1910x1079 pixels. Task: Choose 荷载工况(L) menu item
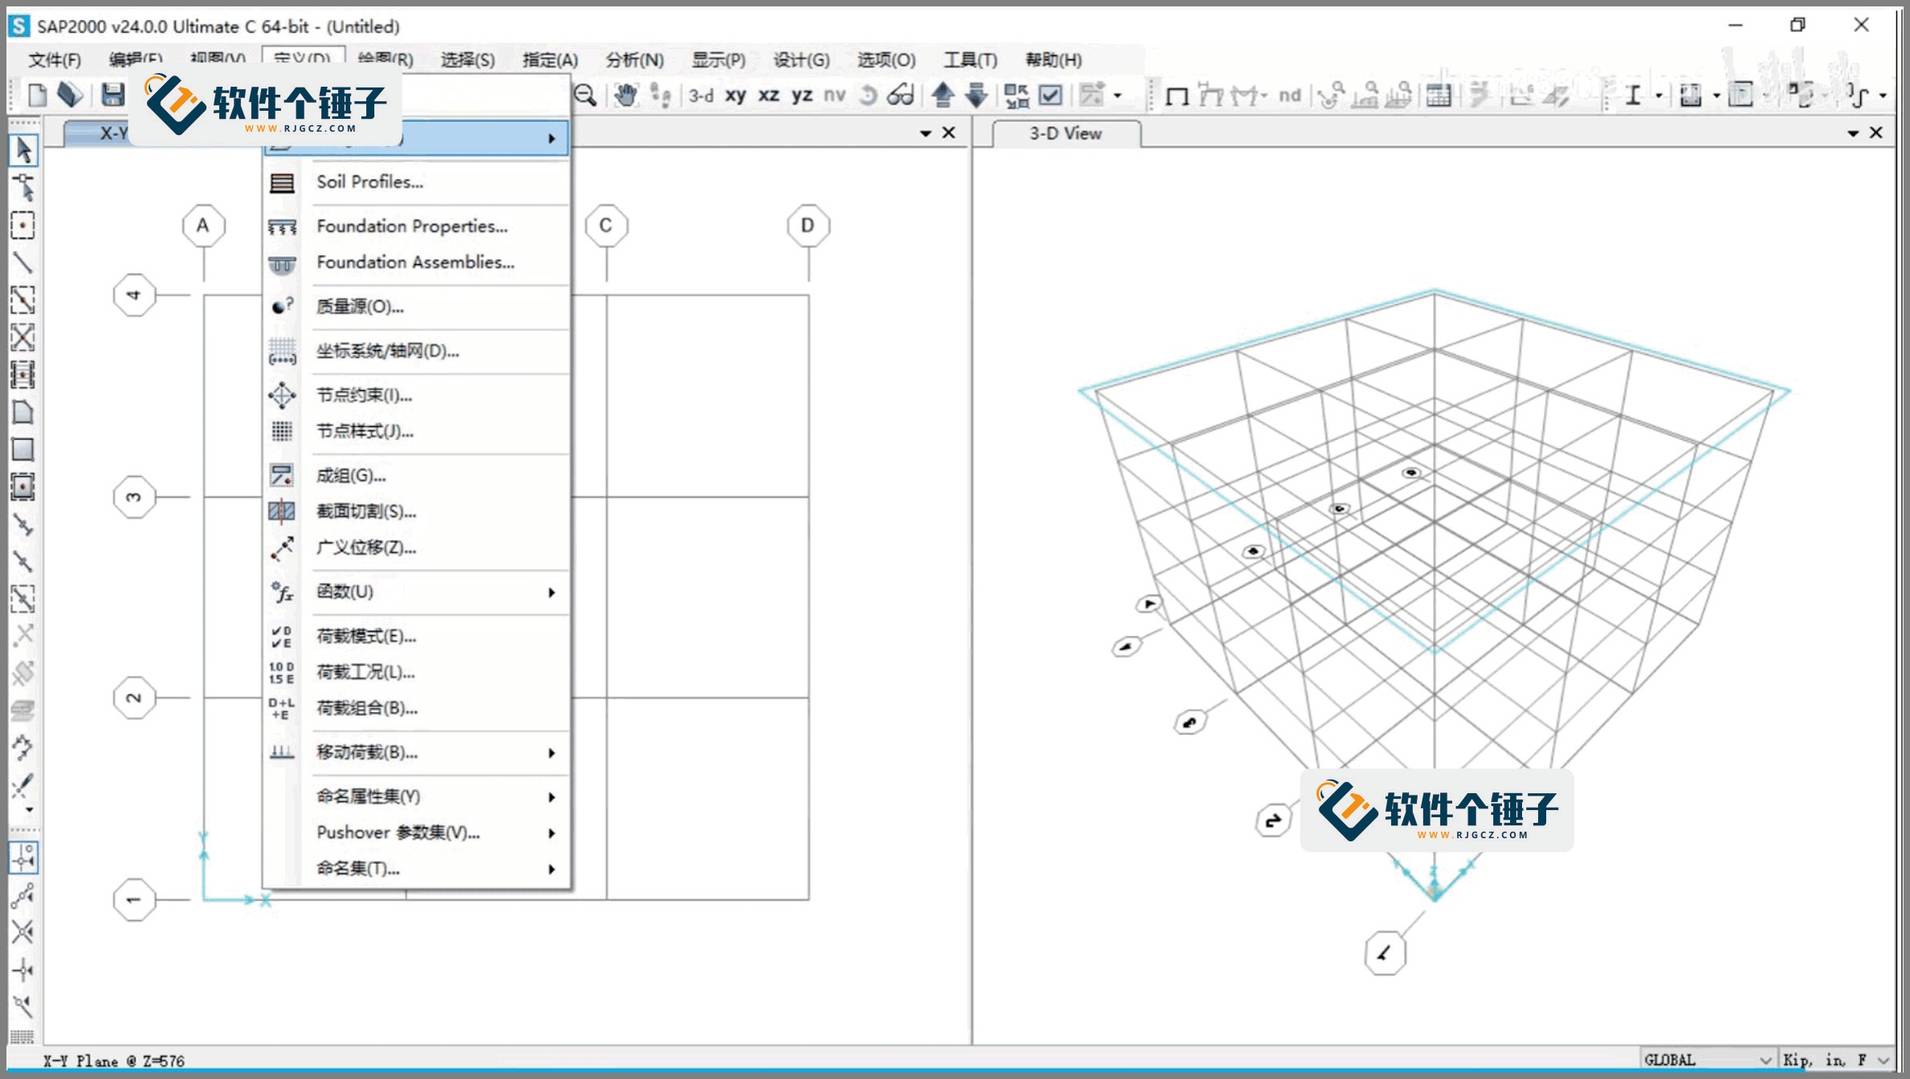pos(417,672)
